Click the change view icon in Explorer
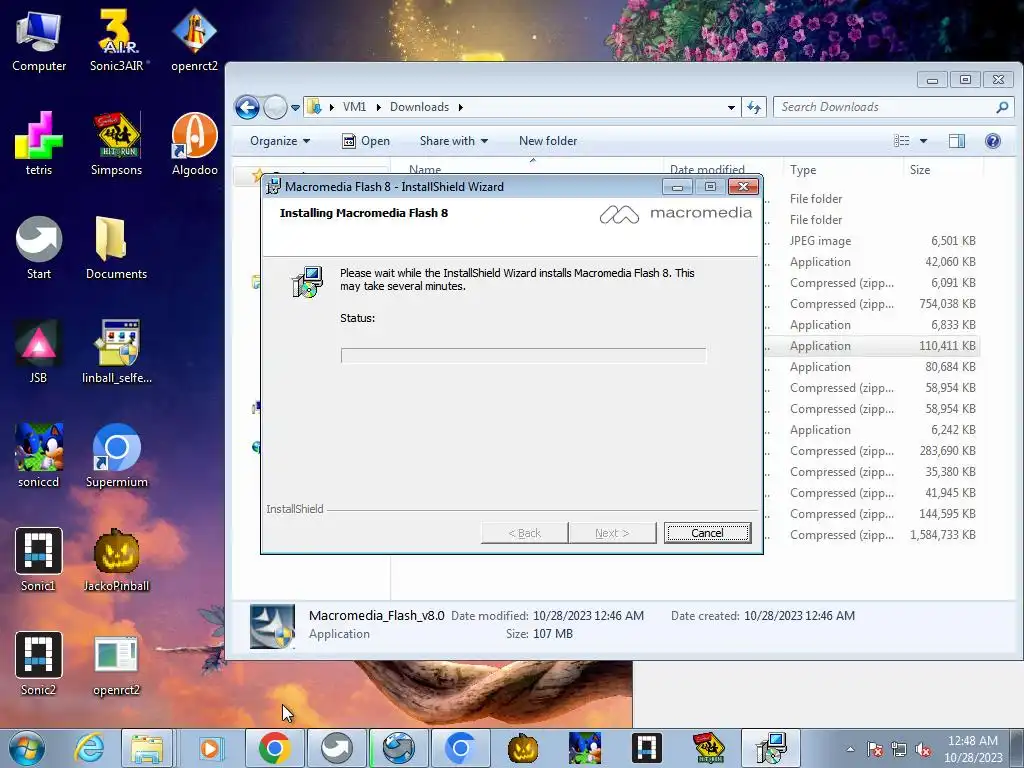 [x=902, y=141]
